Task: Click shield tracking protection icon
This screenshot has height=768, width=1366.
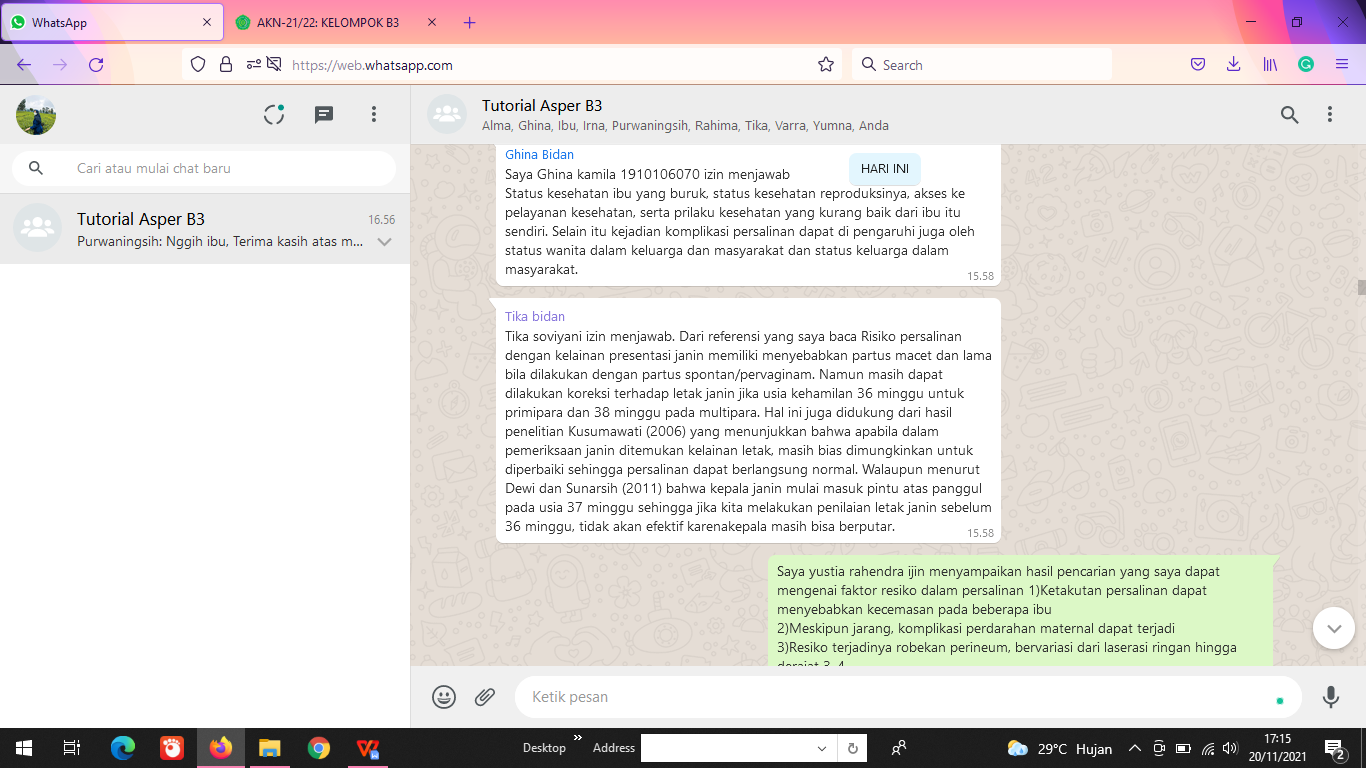Action: click(x=198, y=65)
